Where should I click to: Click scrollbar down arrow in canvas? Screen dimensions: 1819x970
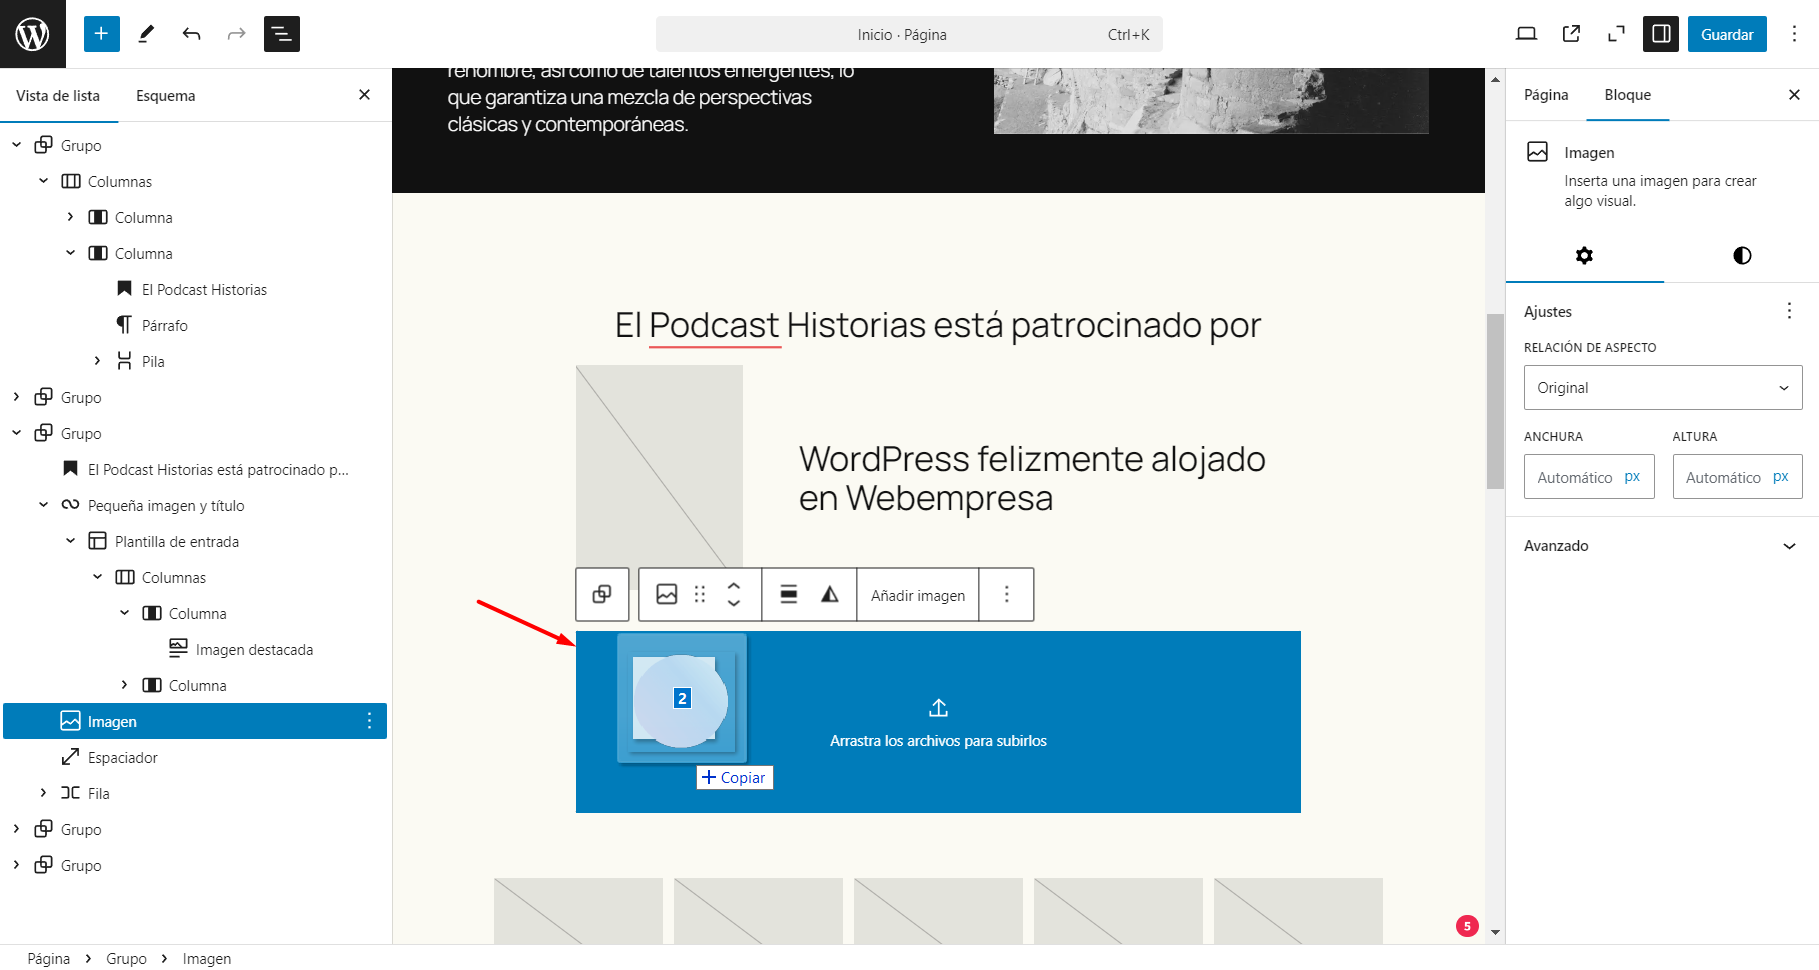(1495, 932)
